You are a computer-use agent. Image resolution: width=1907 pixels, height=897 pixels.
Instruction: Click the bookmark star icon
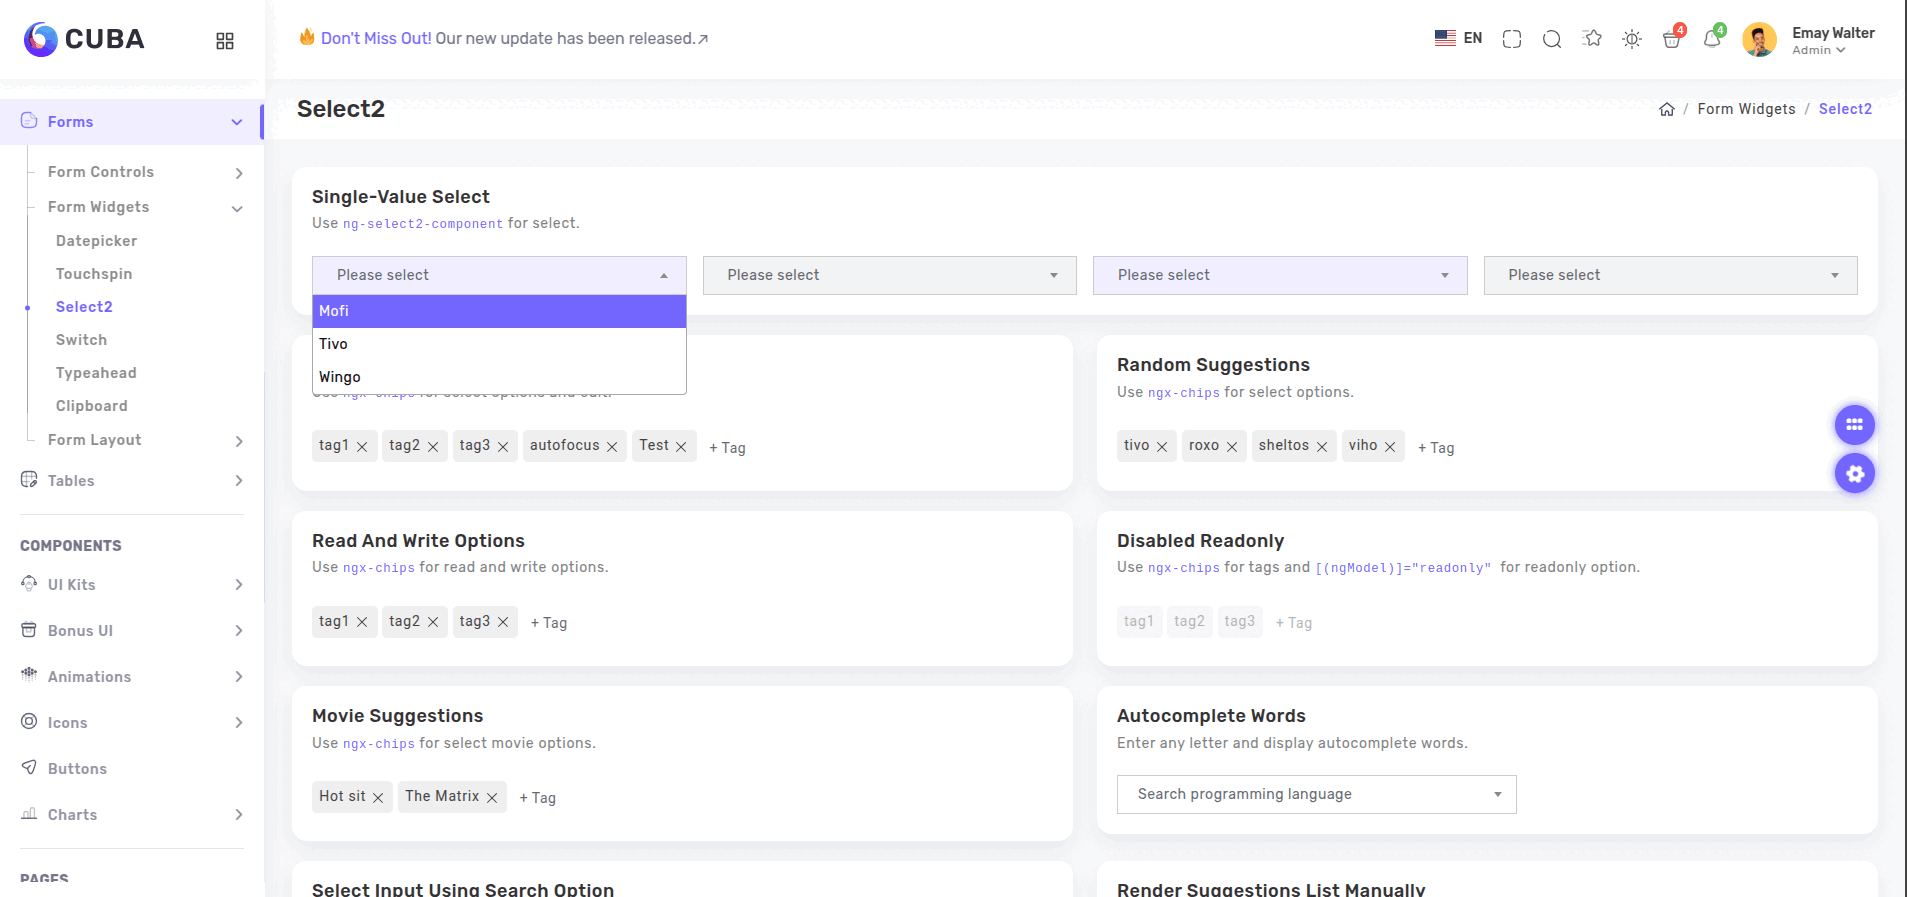(x=1592, y=39)
